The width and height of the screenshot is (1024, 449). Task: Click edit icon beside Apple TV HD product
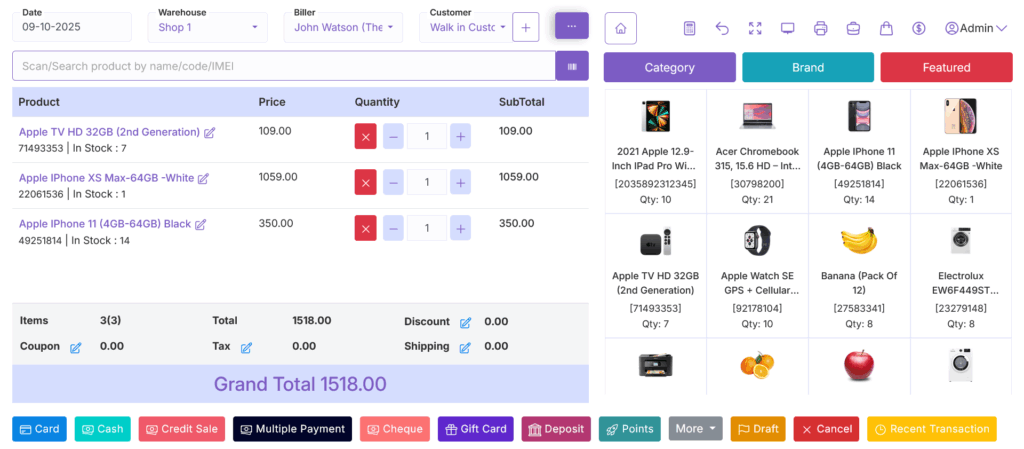(x=210, y=132)
